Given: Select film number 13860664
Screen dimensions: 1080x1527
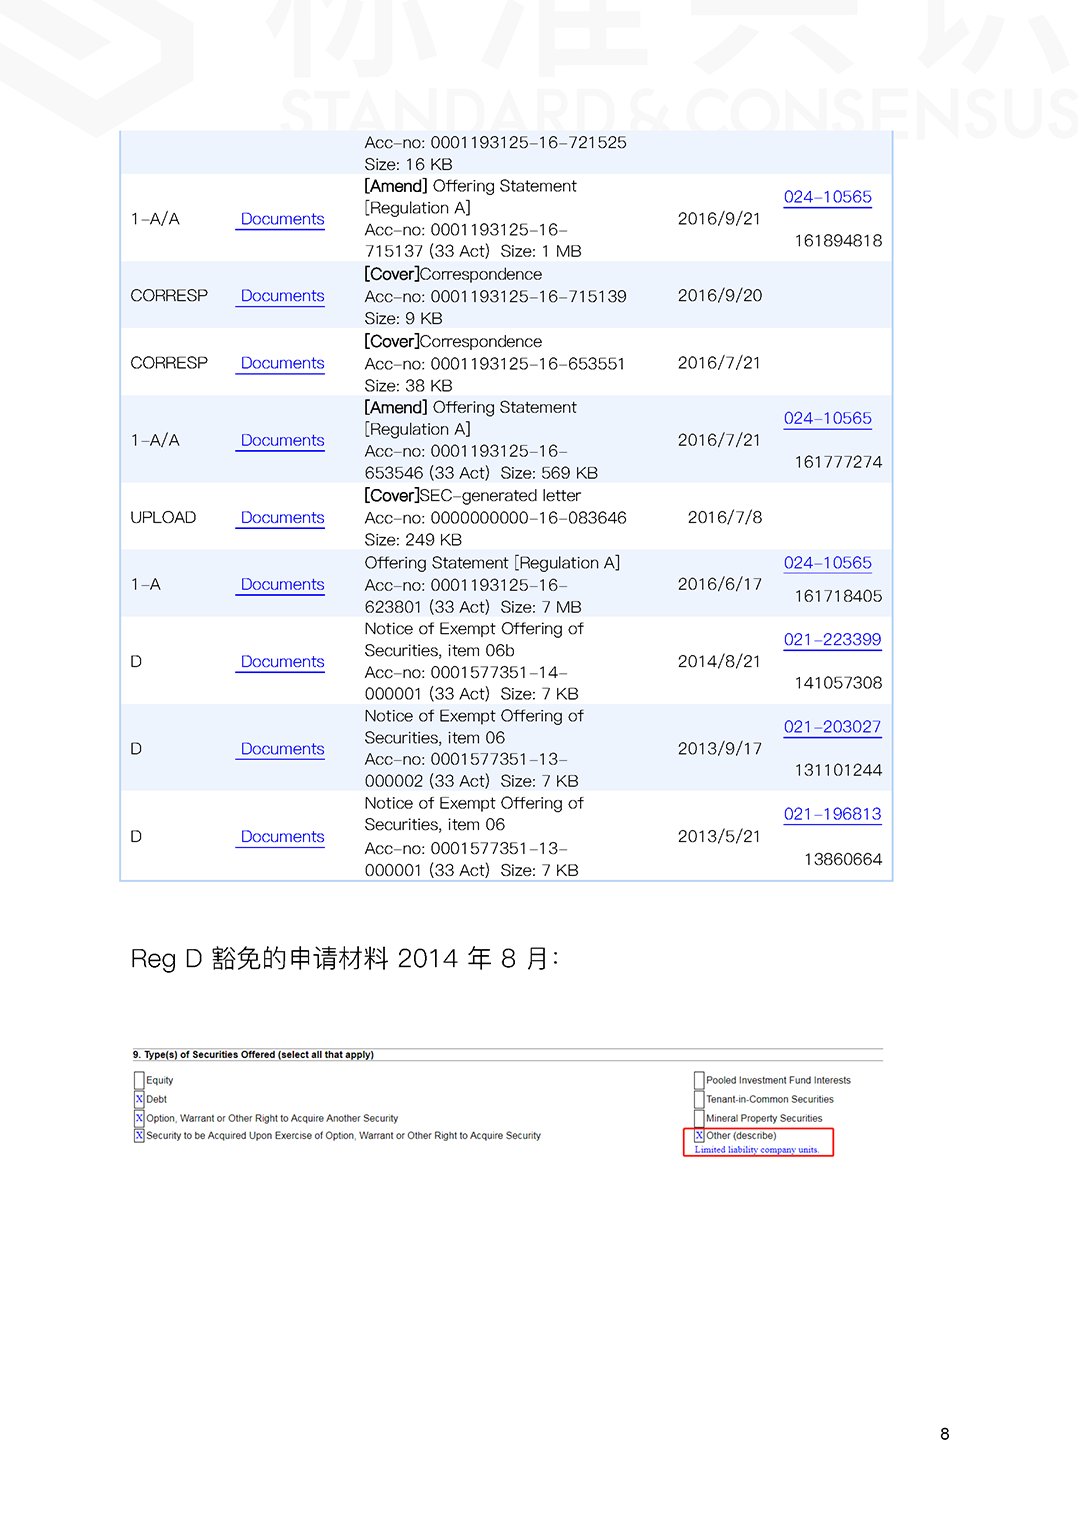Looking at the screenshot, I should [x=843, y=860].
